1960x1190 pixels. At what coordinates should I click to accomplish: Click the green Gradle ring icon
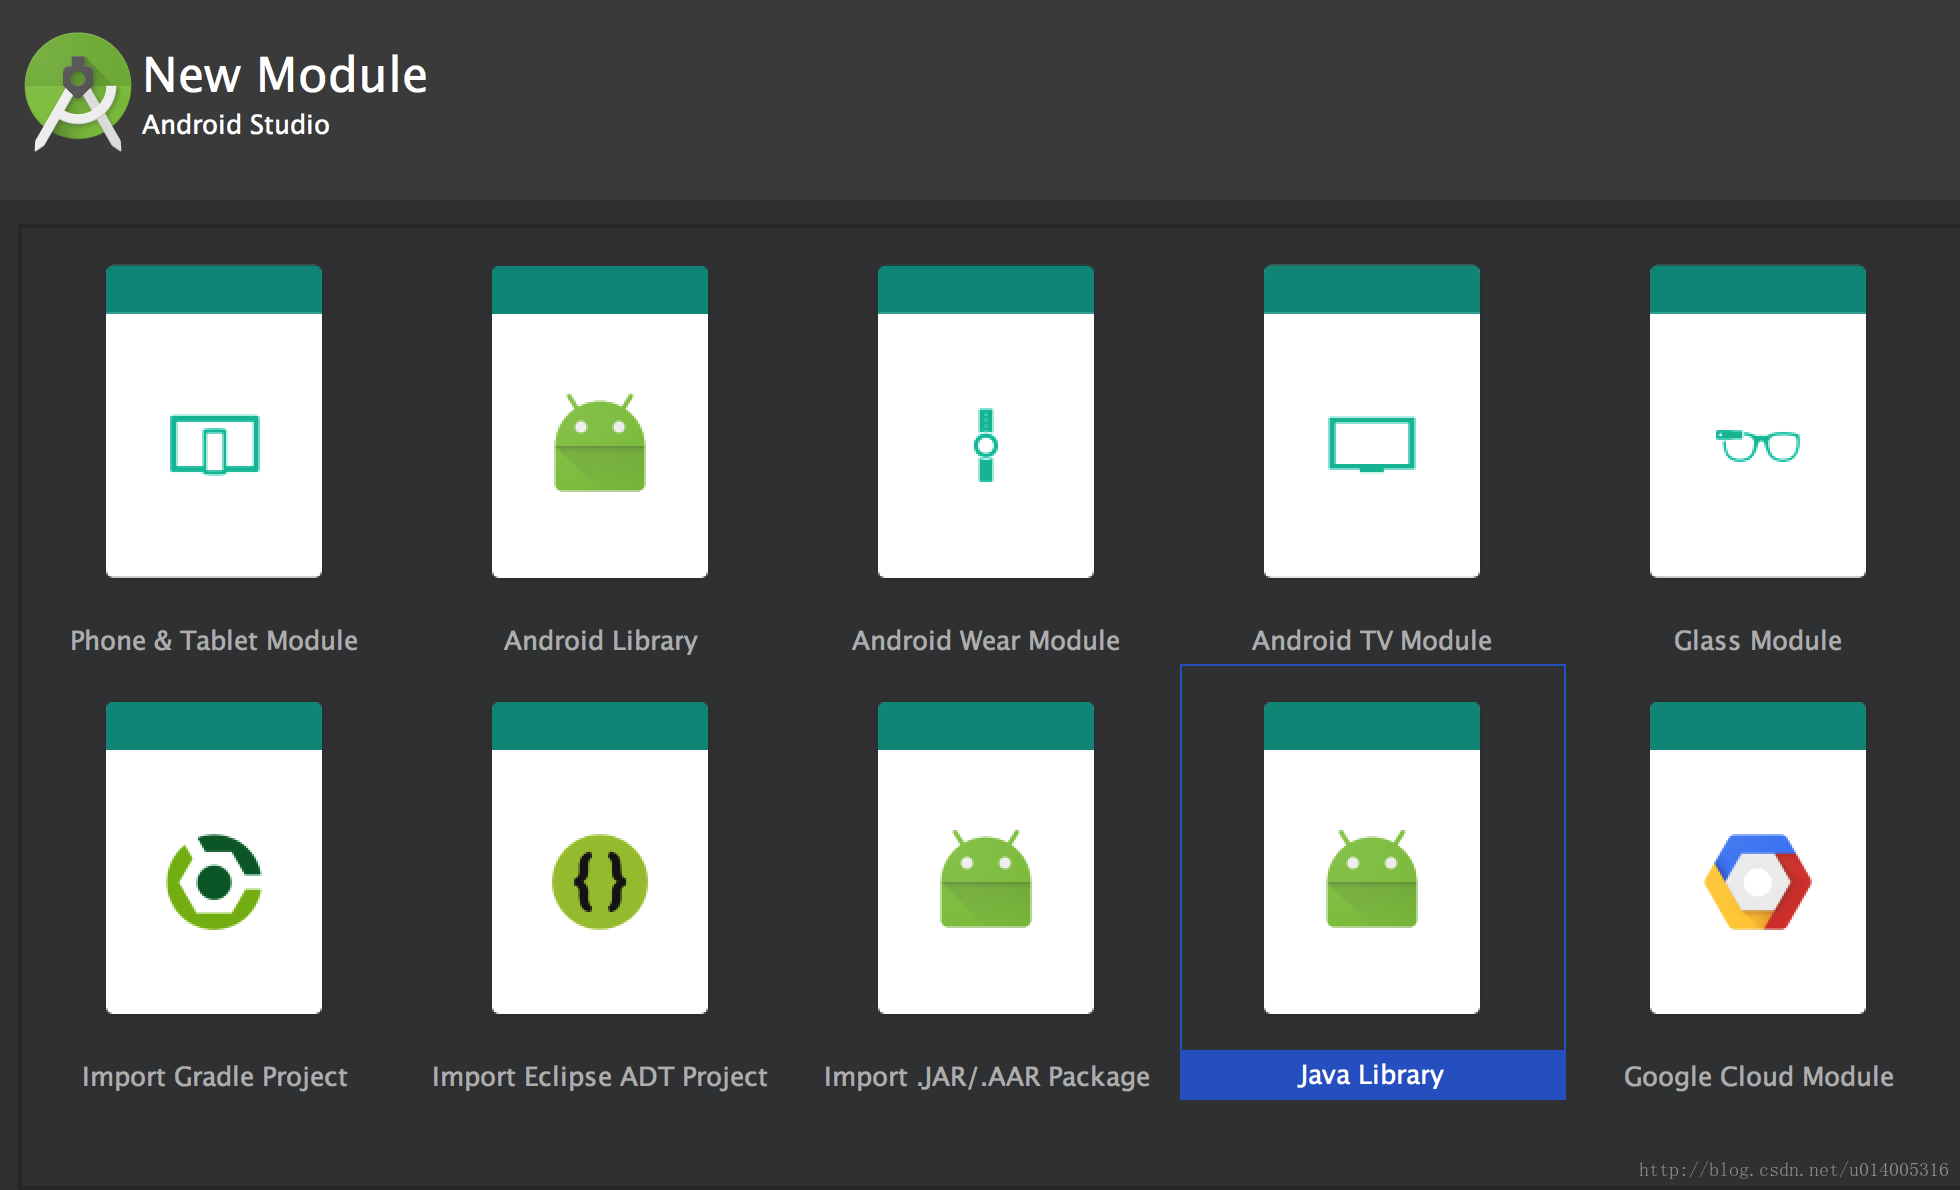[x=214, y=882]
